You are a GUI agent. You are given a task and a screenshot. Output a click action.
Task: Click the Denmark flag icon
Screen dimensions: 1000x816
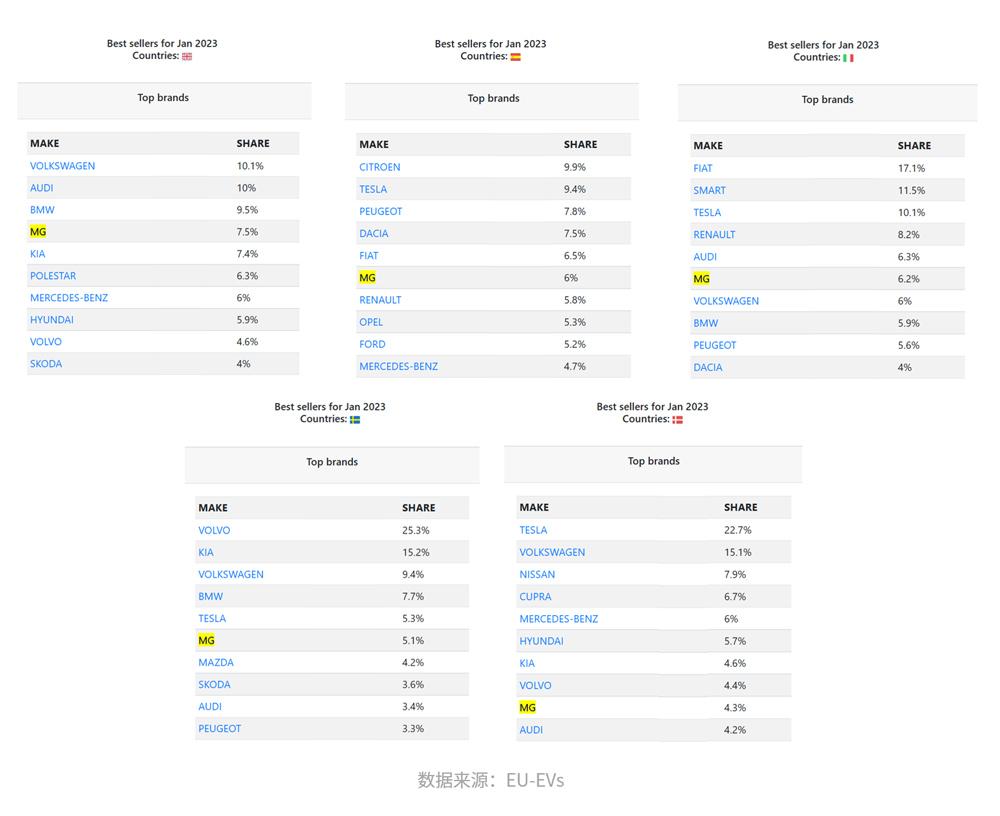point(677,420)
